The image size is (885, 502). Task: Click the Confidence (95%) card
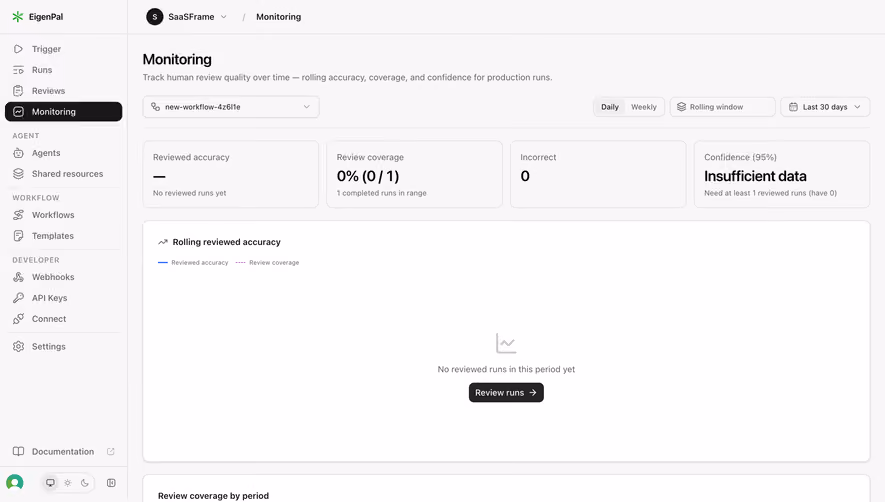(782, 174)
